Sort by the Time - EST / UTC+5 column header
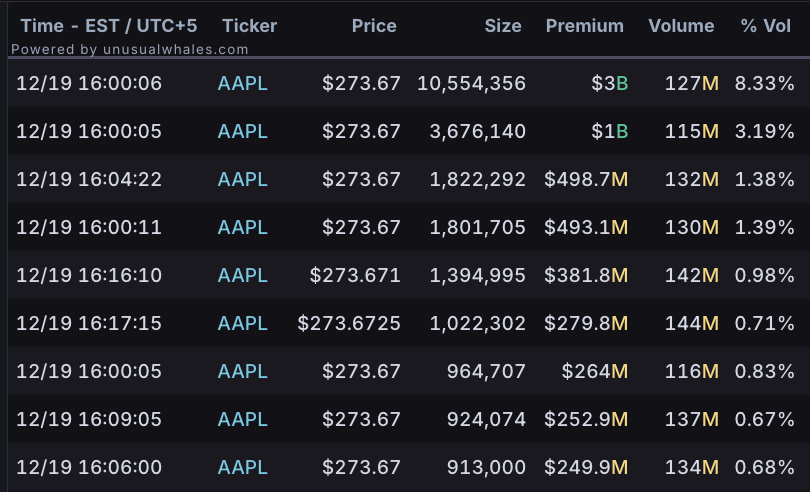The width and height of the screenshot is (810, 492). coord(108,26)
